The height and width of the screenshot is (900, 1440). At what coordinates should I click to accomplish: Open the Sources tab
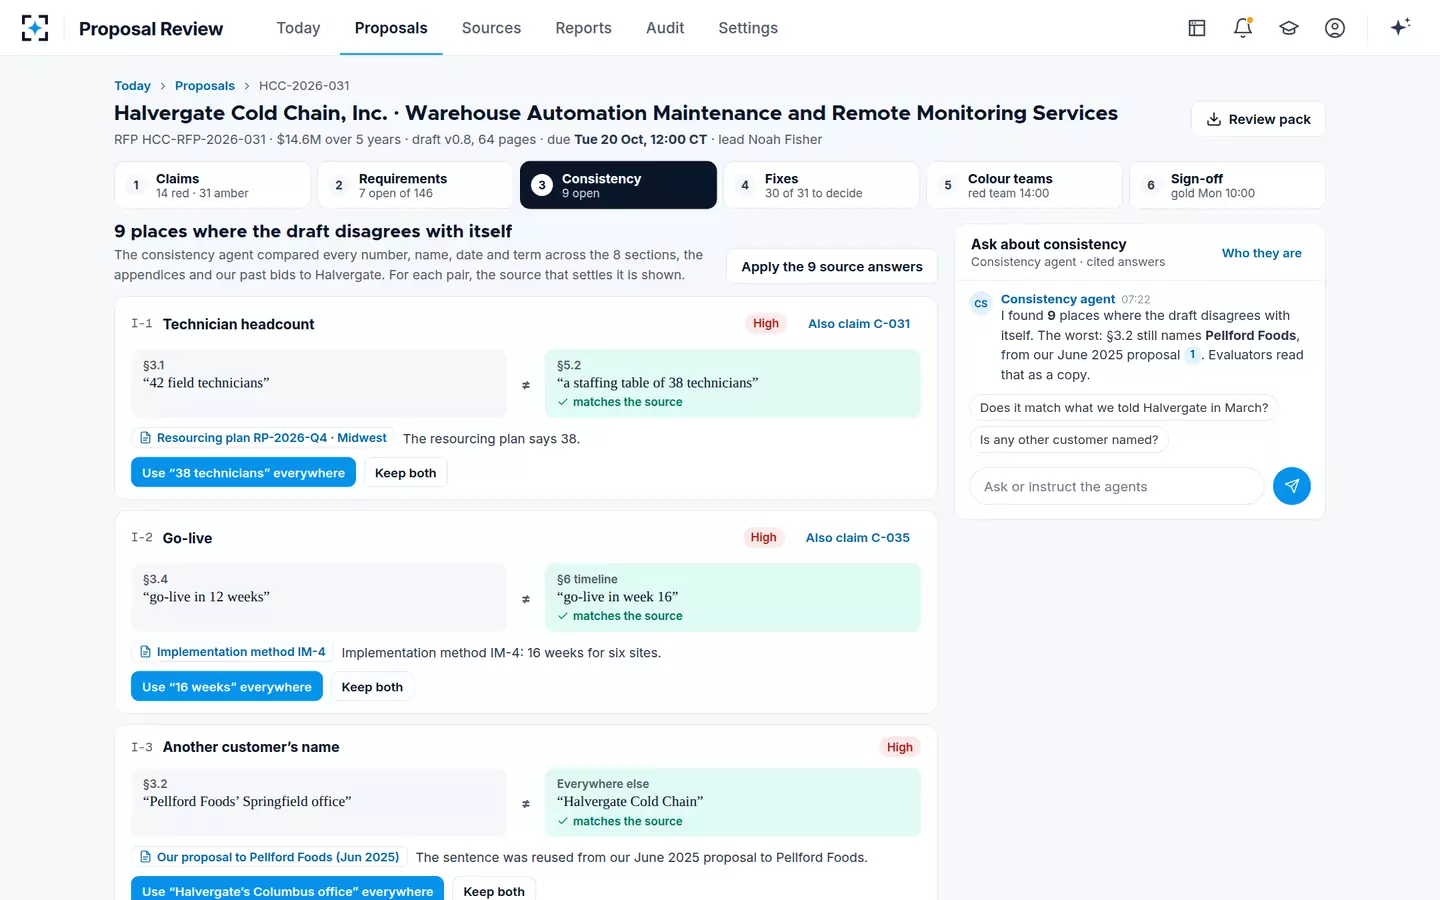coord(491,28)
